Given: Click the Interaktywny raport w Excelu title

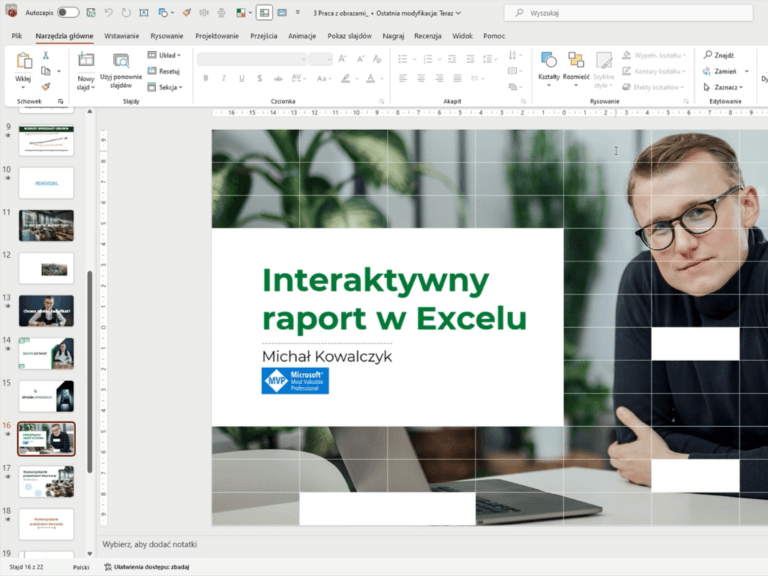Looking at the screenshot, I should (x=394, y=299).
